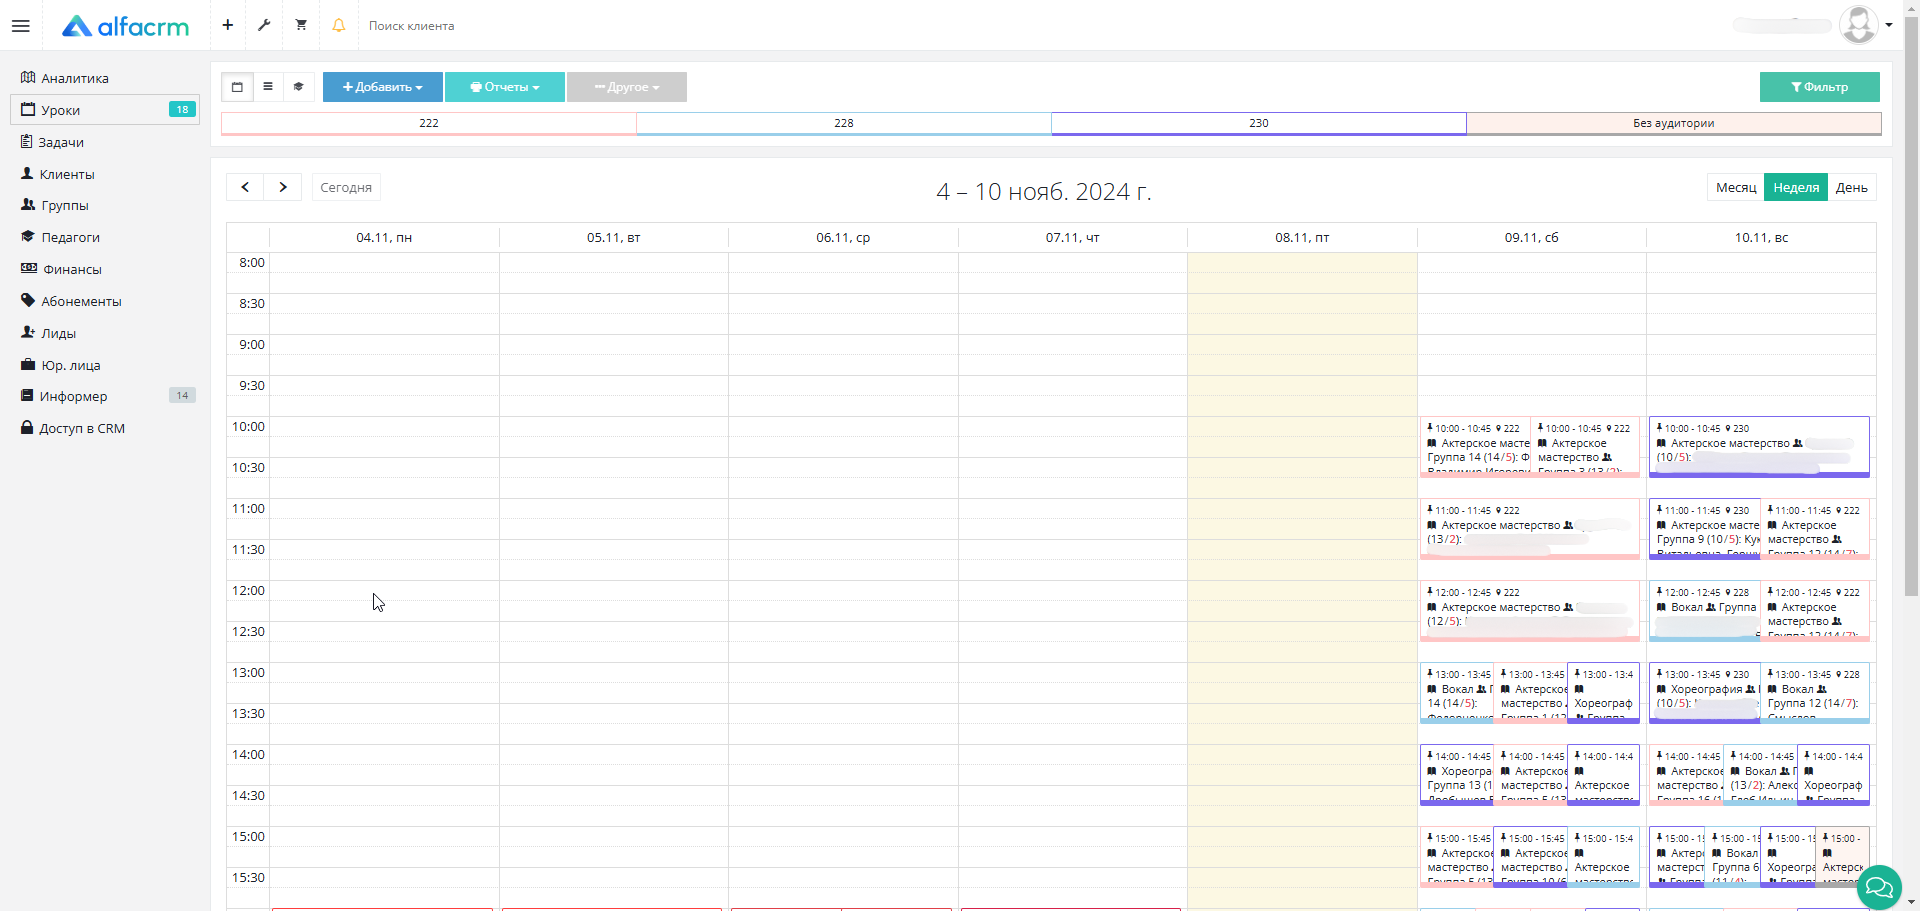Open the notifications bell
This screenshot has height=911, width=1920.
(339, 25)
